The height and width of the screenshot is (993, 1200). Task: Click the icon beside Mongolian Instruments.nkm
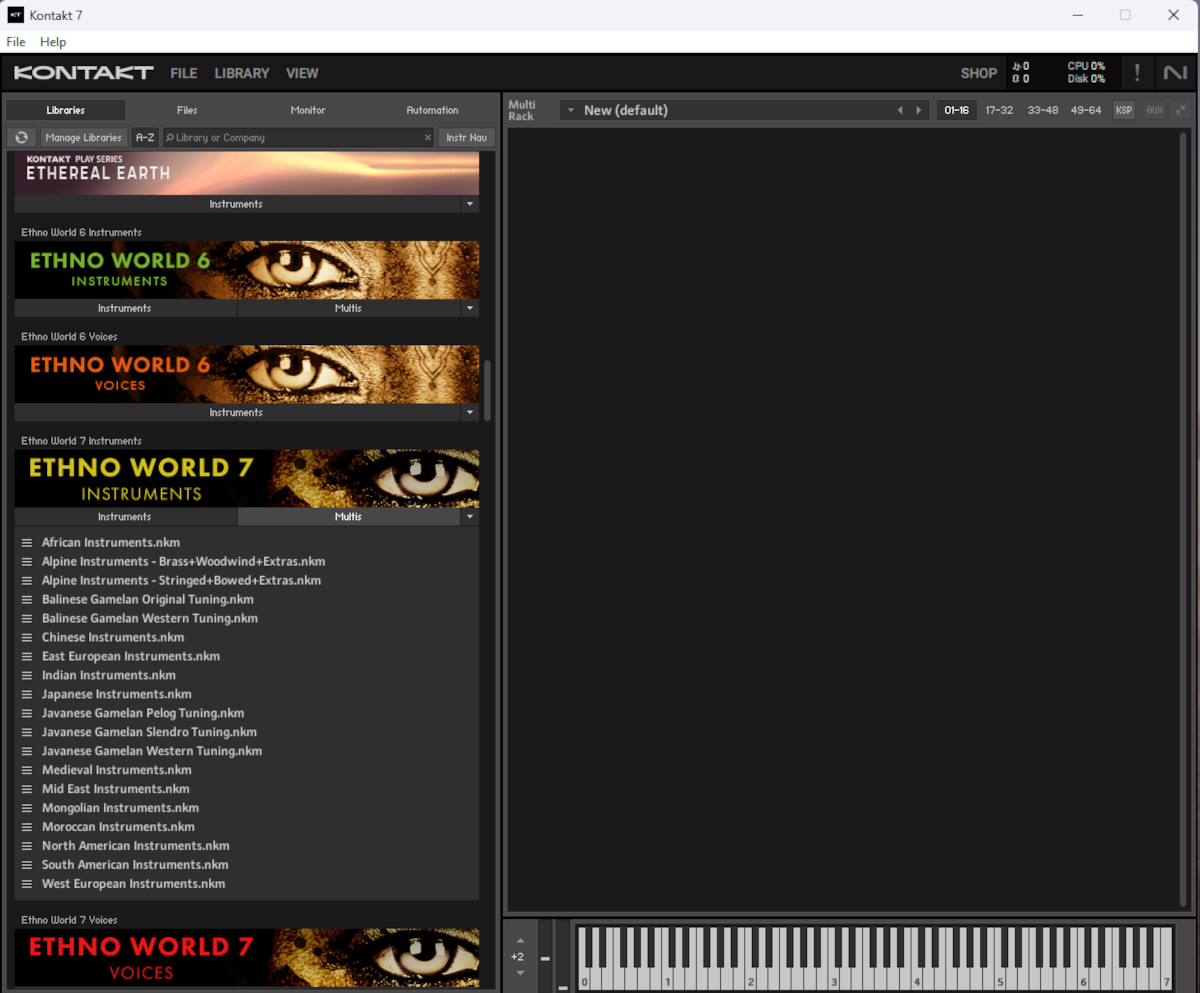pos(28,808)
